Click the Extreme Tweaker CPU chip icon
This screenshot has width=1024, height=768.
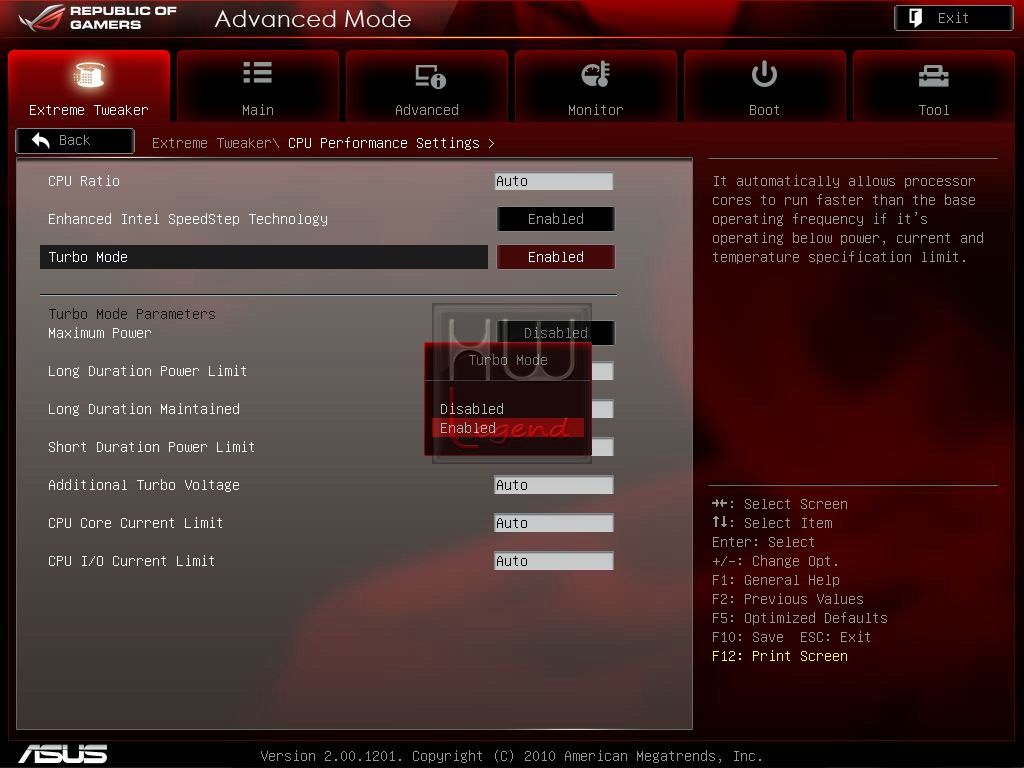pyautogui.click(x=89, y=74)
